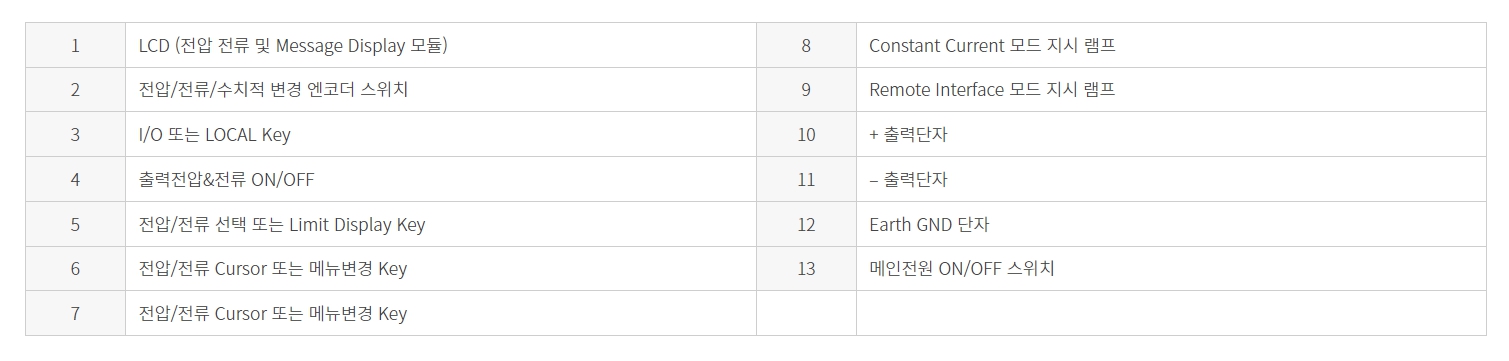Click the LCD Message Display row text
Image resolution: width=1509 pixels, height=361 pixels.
(x=293, y=45)
